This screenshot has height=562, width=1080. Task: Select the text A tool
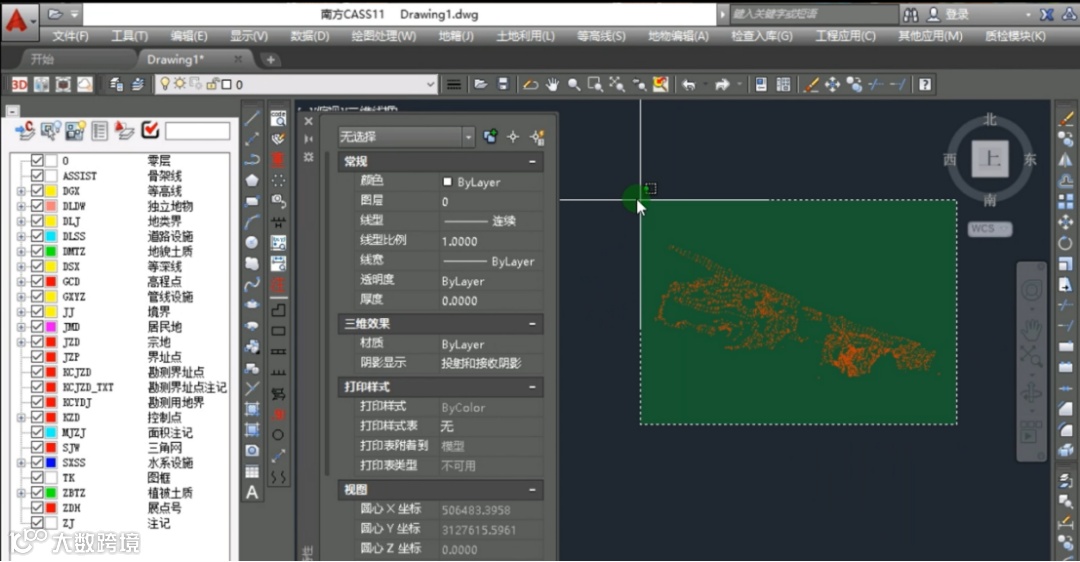(x=252, y=492)
